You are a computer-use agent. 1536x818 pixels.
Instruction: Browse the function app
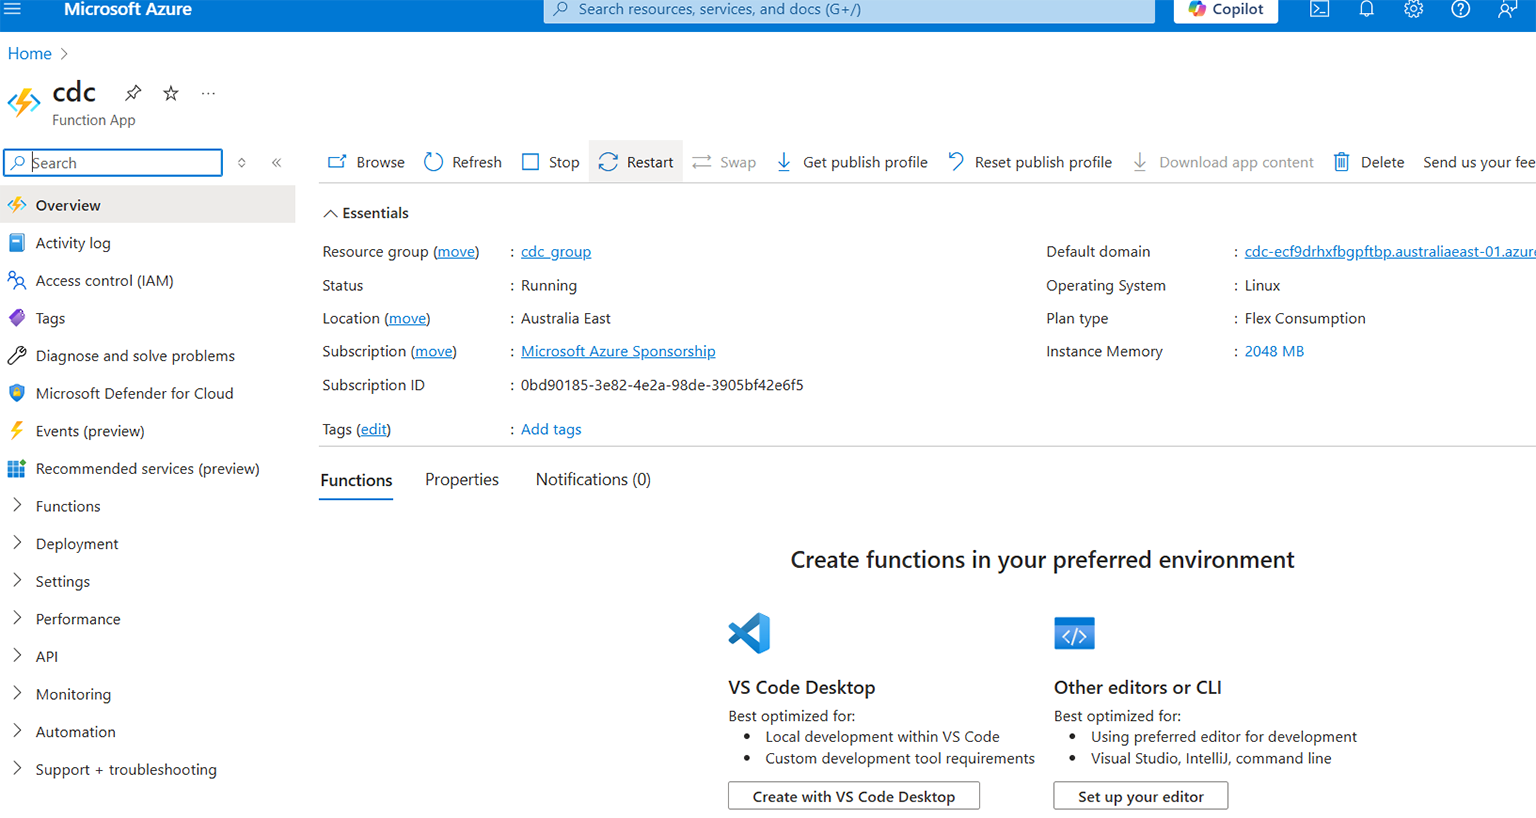coord(366,162)
